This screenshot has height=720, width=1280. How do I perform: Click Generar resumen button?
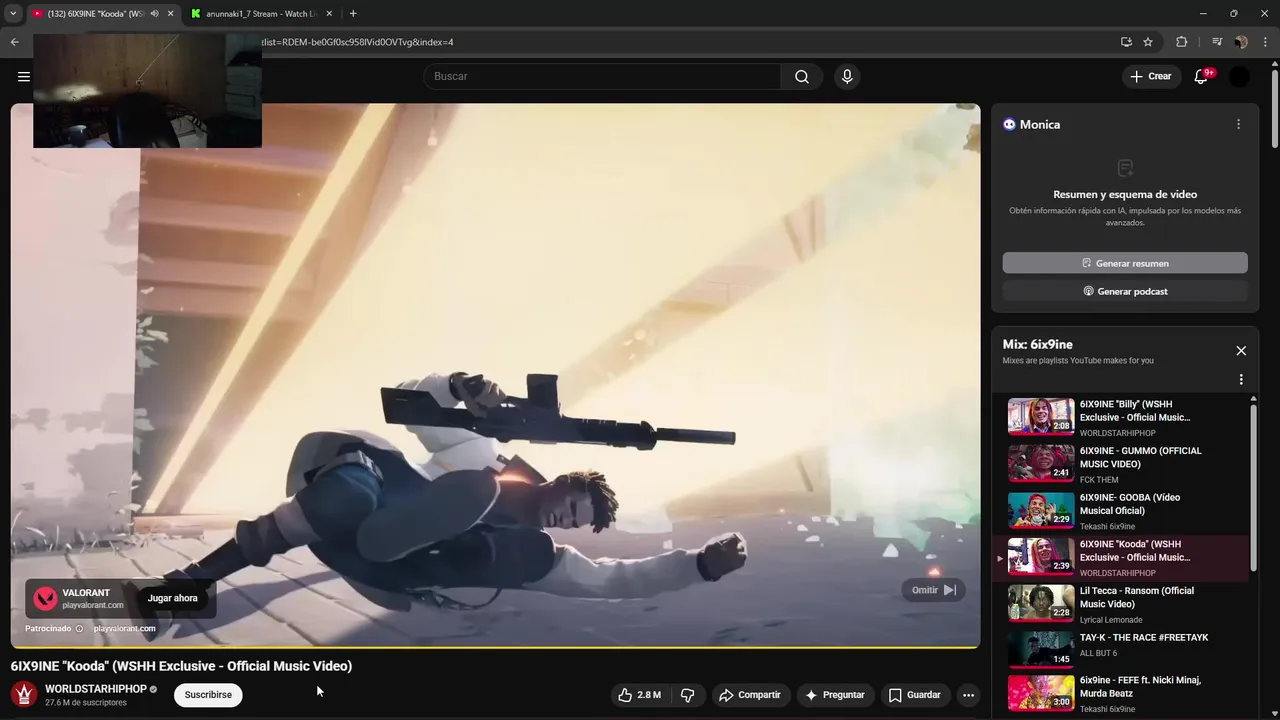[1125, 263]
